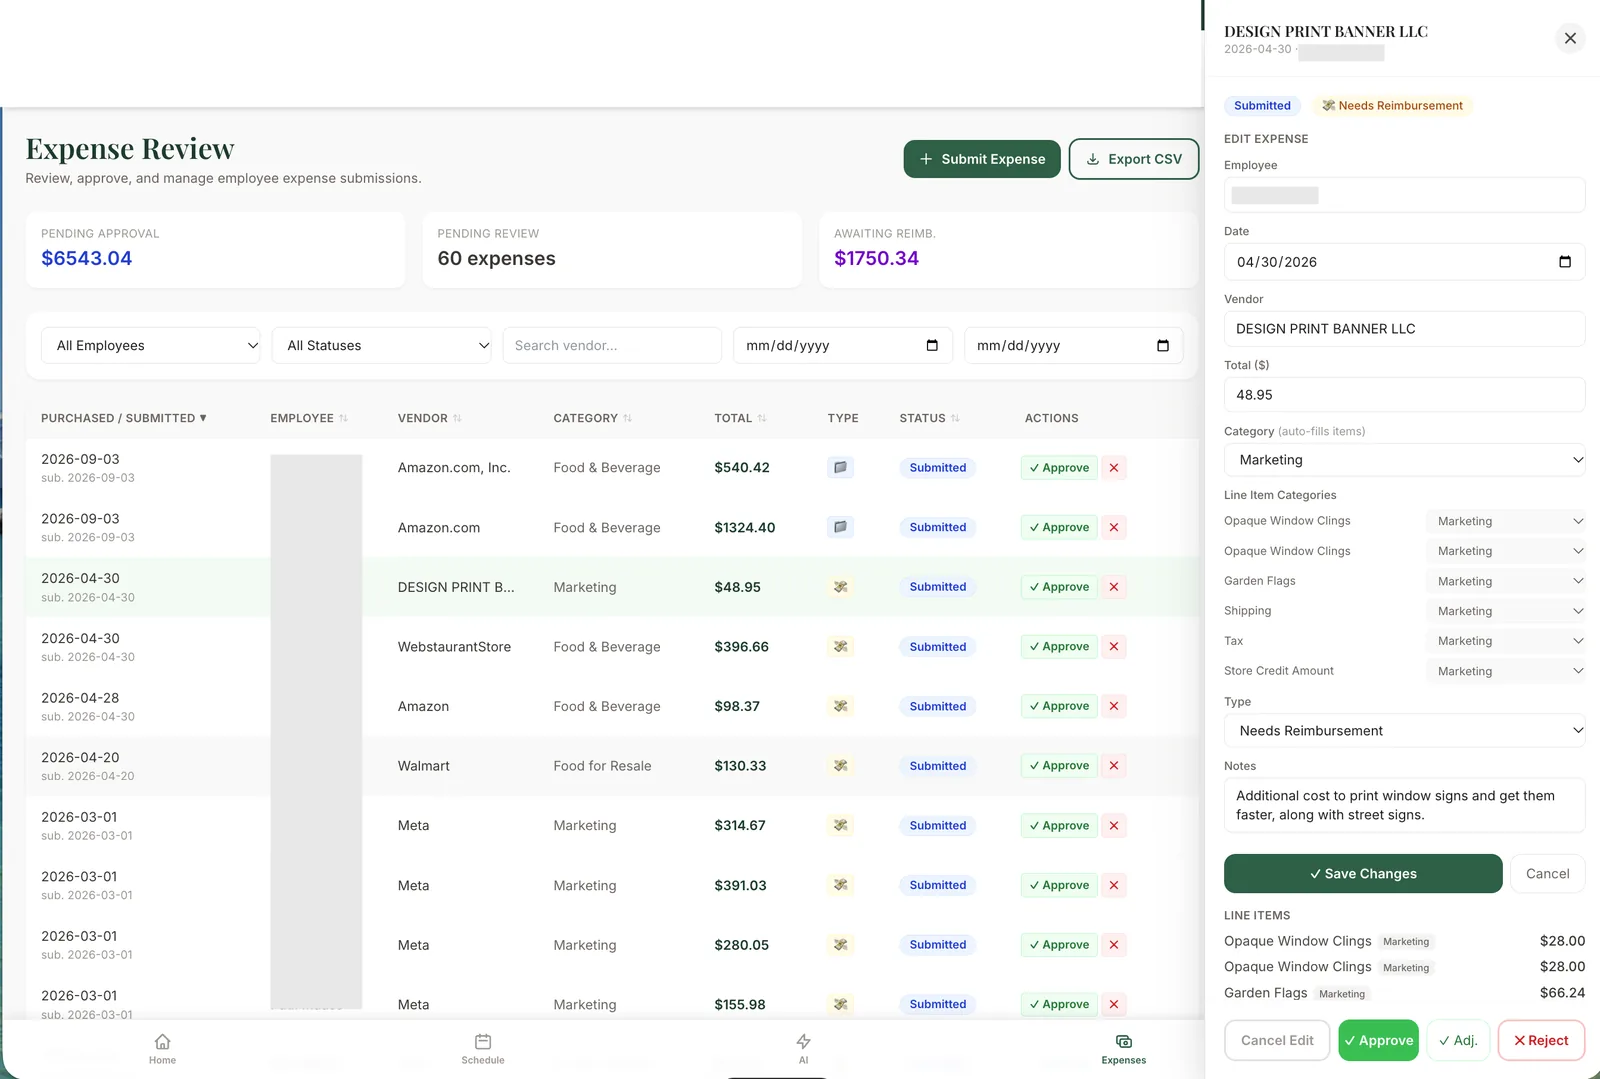Sort the table by the Total column
This screenshot has height=1079, width=1600.
point(740,418)
